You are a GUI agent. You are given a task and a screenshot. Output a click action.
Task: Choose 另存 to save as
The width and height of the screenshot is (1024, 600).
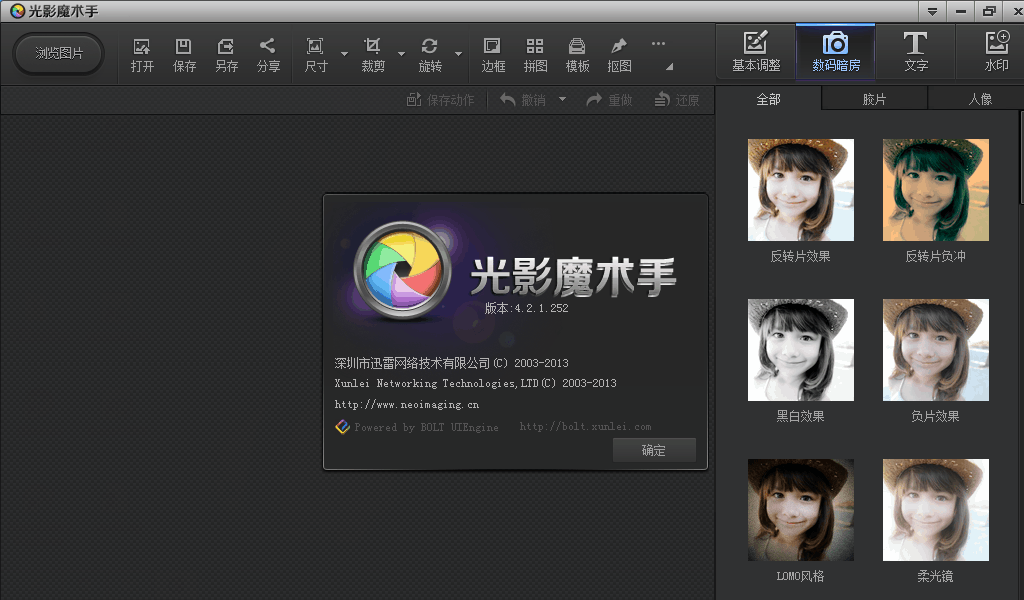[226, 55]
